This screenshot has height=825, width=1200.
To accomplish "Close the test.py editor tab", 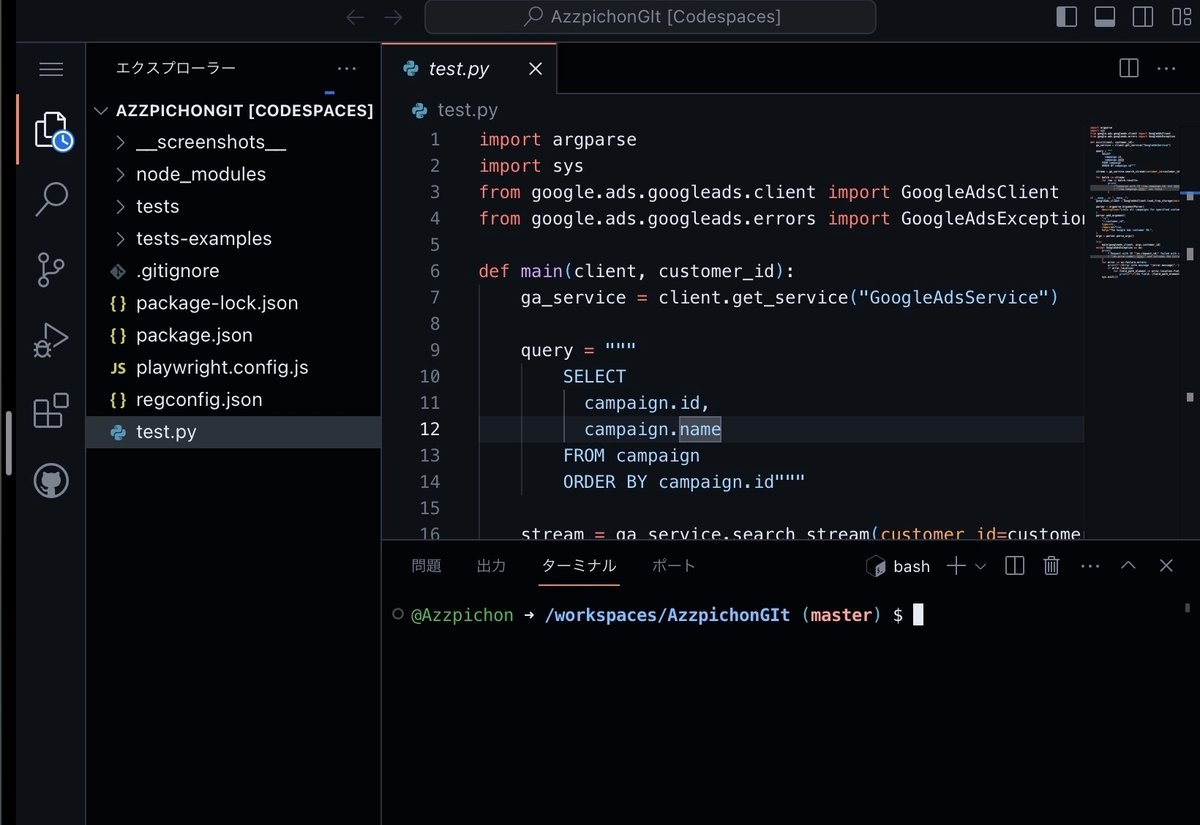I will click(535, 69).
